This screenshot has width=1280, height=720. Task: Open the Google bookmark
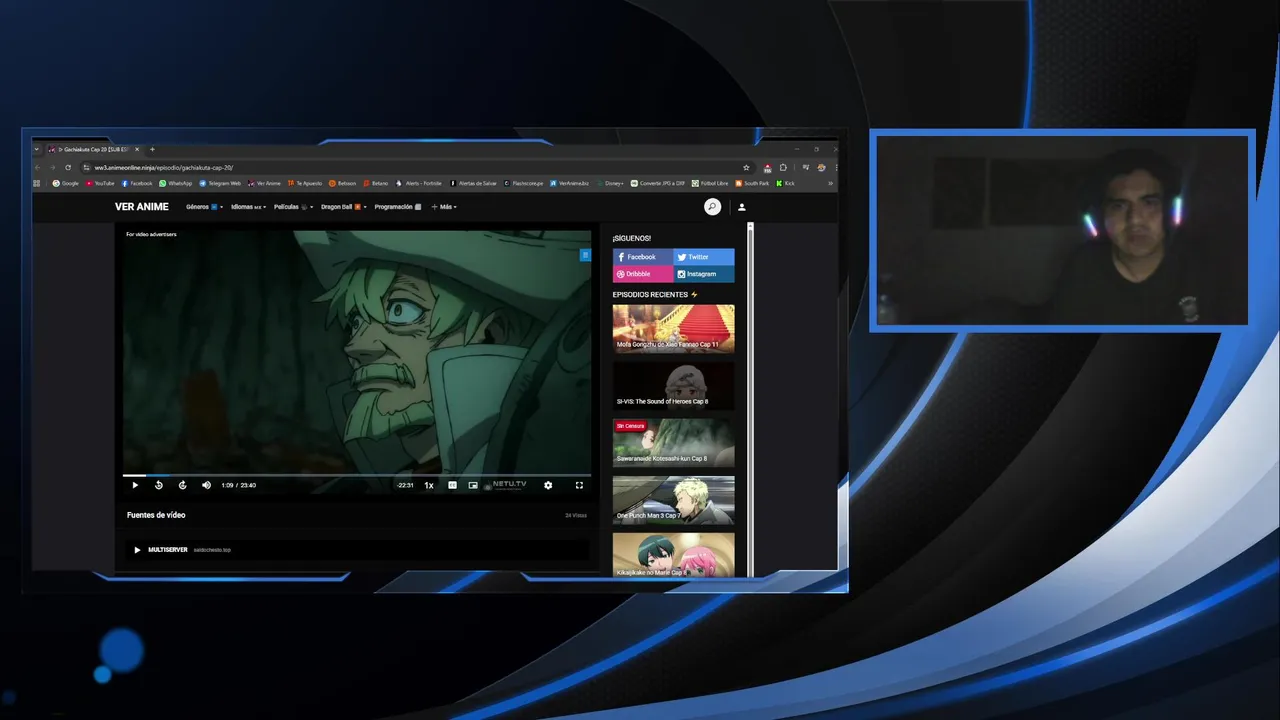(66, 183)
